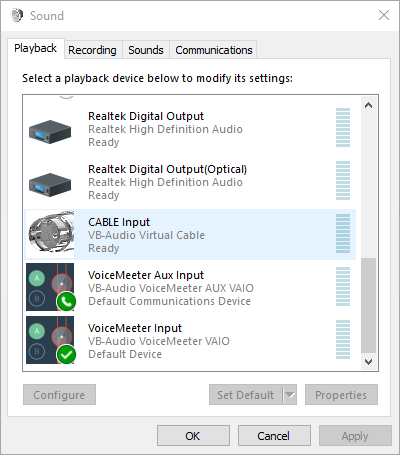The image size is (400, 455).
Task: Select the Realtek Digital Output device icon
Action: 50,131
